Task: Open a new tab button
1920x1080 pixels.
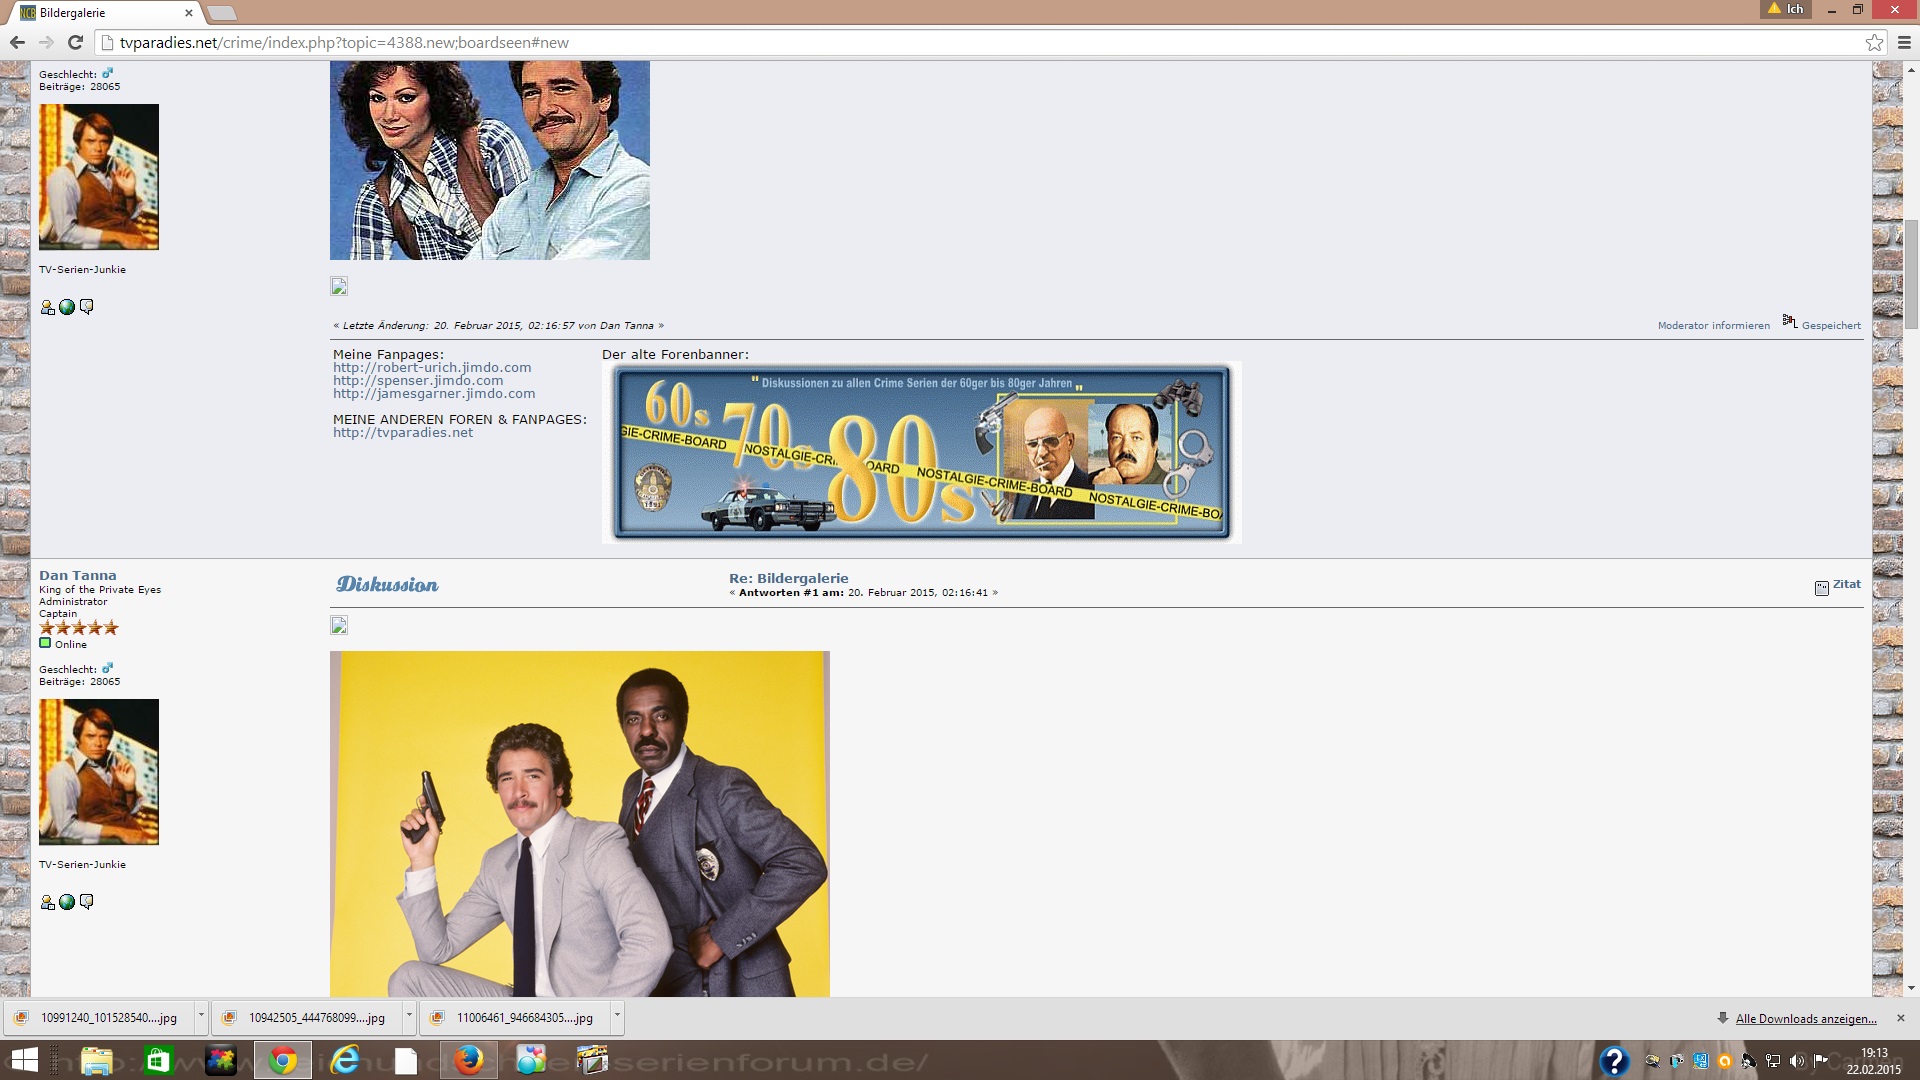Action: click(222, 13)
